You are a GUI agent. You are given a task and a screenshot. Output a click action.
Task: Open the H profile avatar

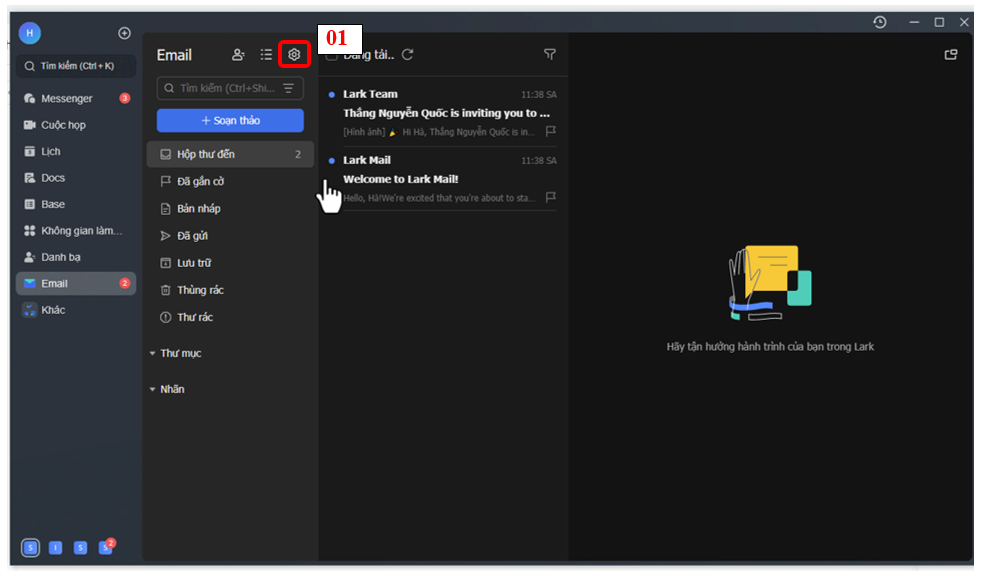(x=29, y=33)
